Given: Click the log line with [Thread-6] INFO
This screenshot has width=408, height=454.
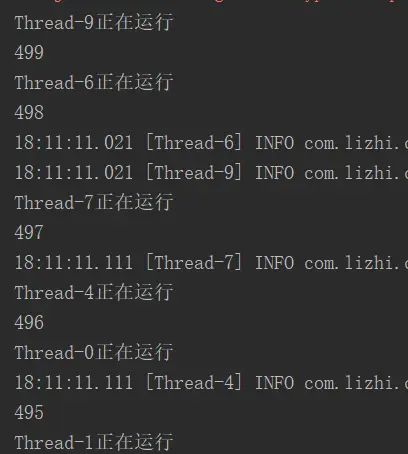Looking at the screenshot, I should (211, 143).
